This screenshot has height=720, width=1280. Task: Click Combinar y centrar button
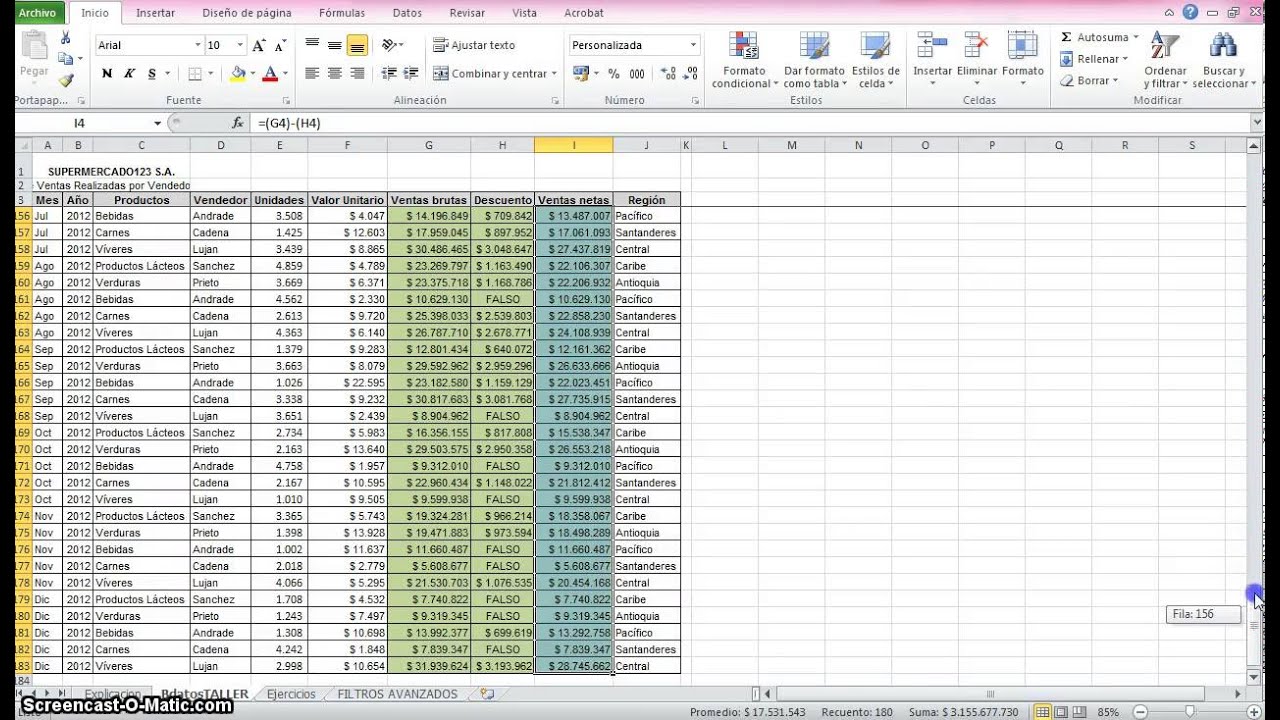[x=489, y=73]
